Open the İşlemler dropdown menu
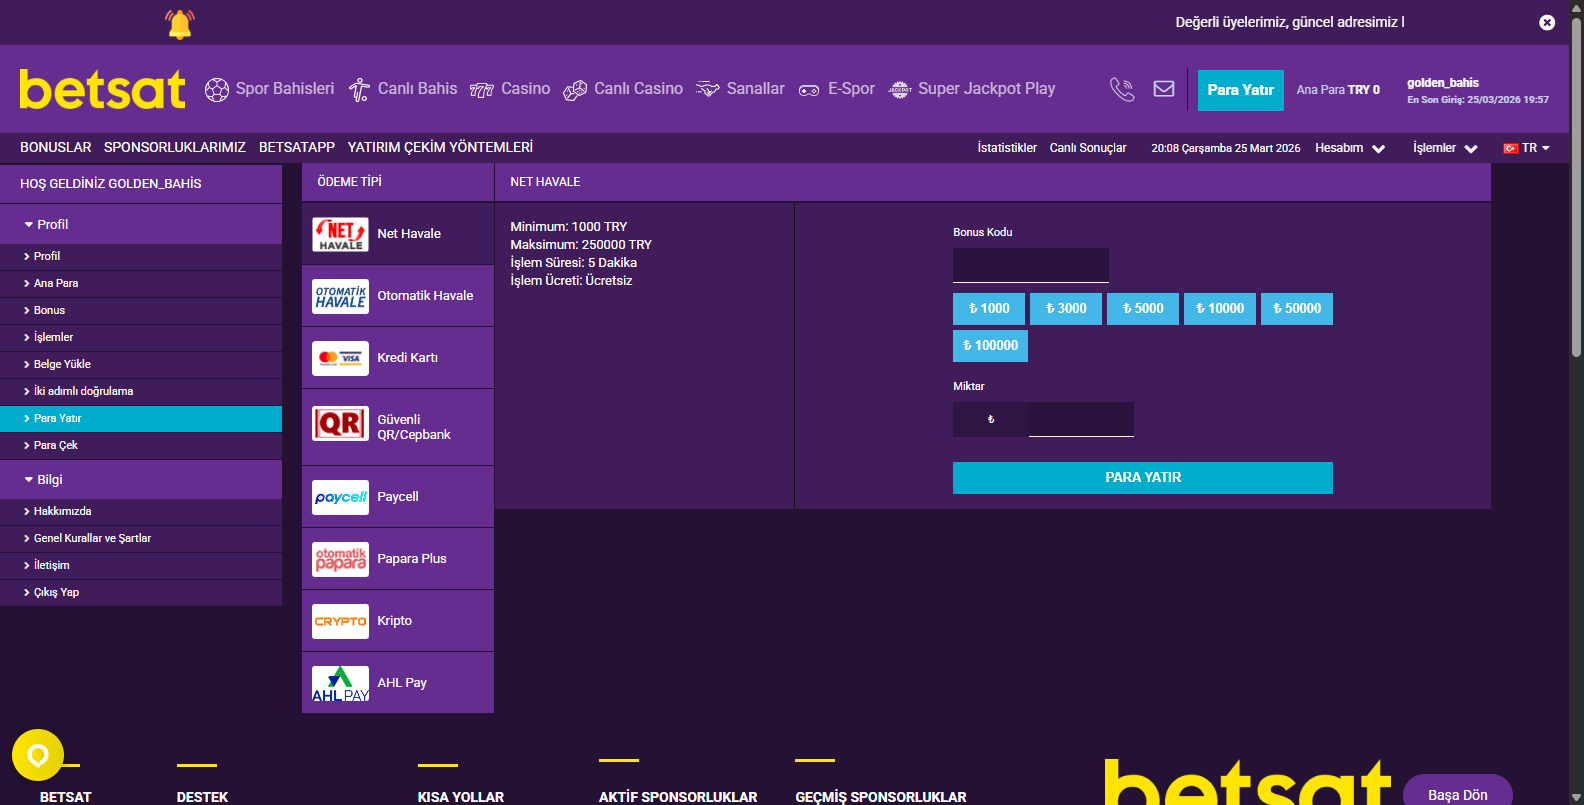The height and width of the screenshot is (805, 1584). (x=1444, y=148)
